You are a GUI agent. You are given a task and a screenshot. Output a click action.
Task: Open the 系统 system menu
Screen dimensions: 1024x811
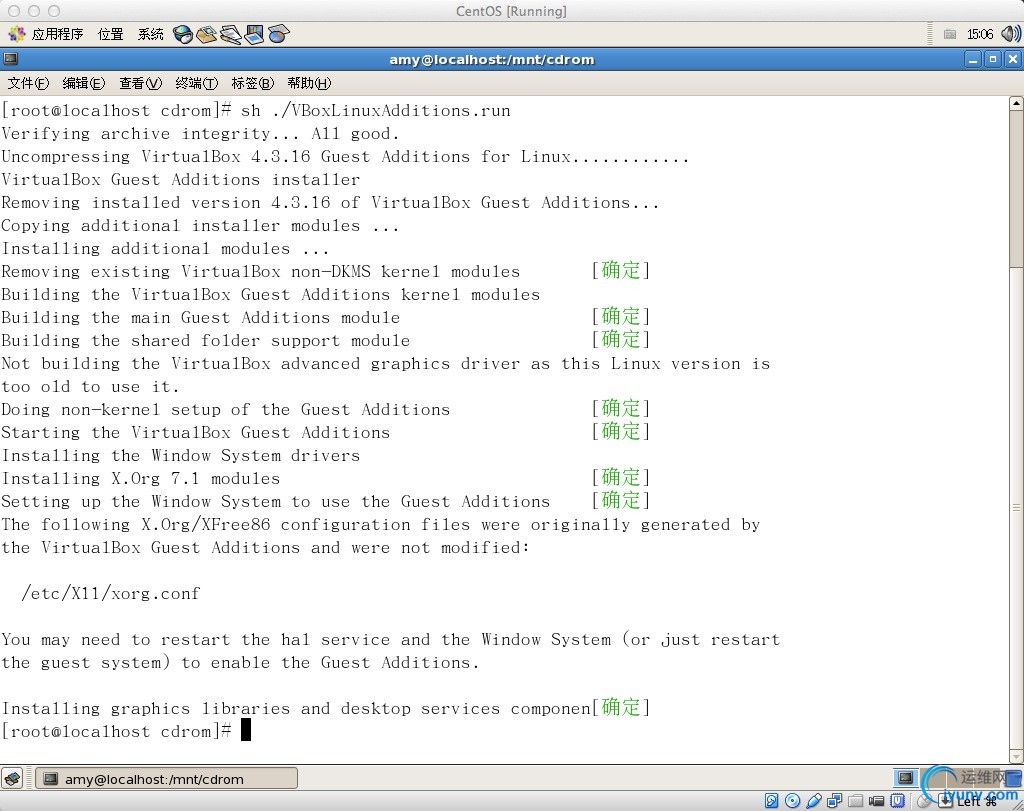click(x=150, y=34)
